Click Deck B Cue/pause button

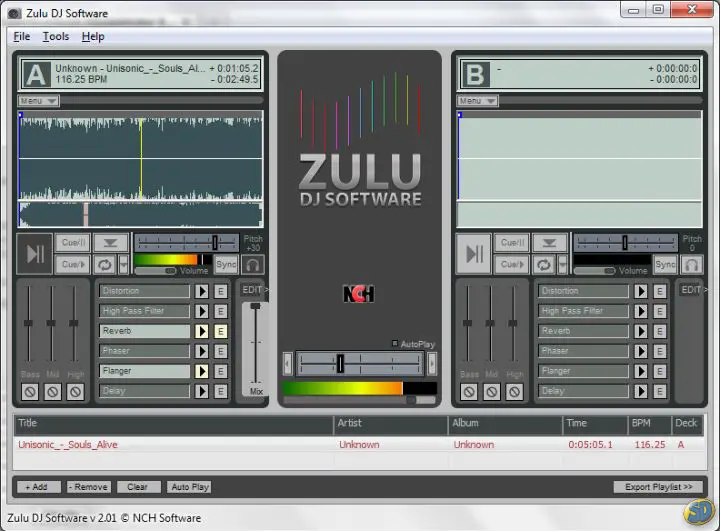coord(512,243)
